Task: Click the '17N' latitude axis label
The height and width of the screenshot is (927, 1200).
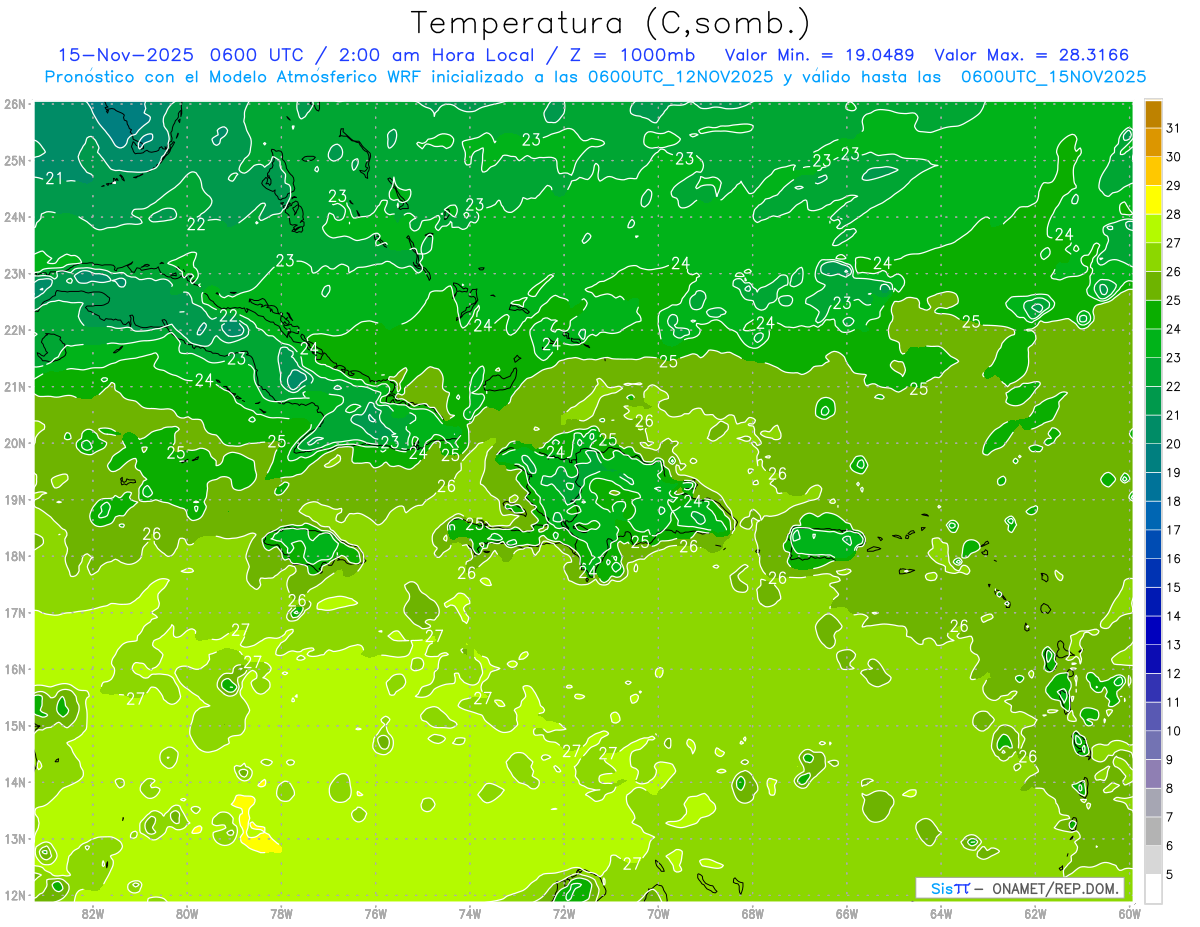Action: (15, 612)
